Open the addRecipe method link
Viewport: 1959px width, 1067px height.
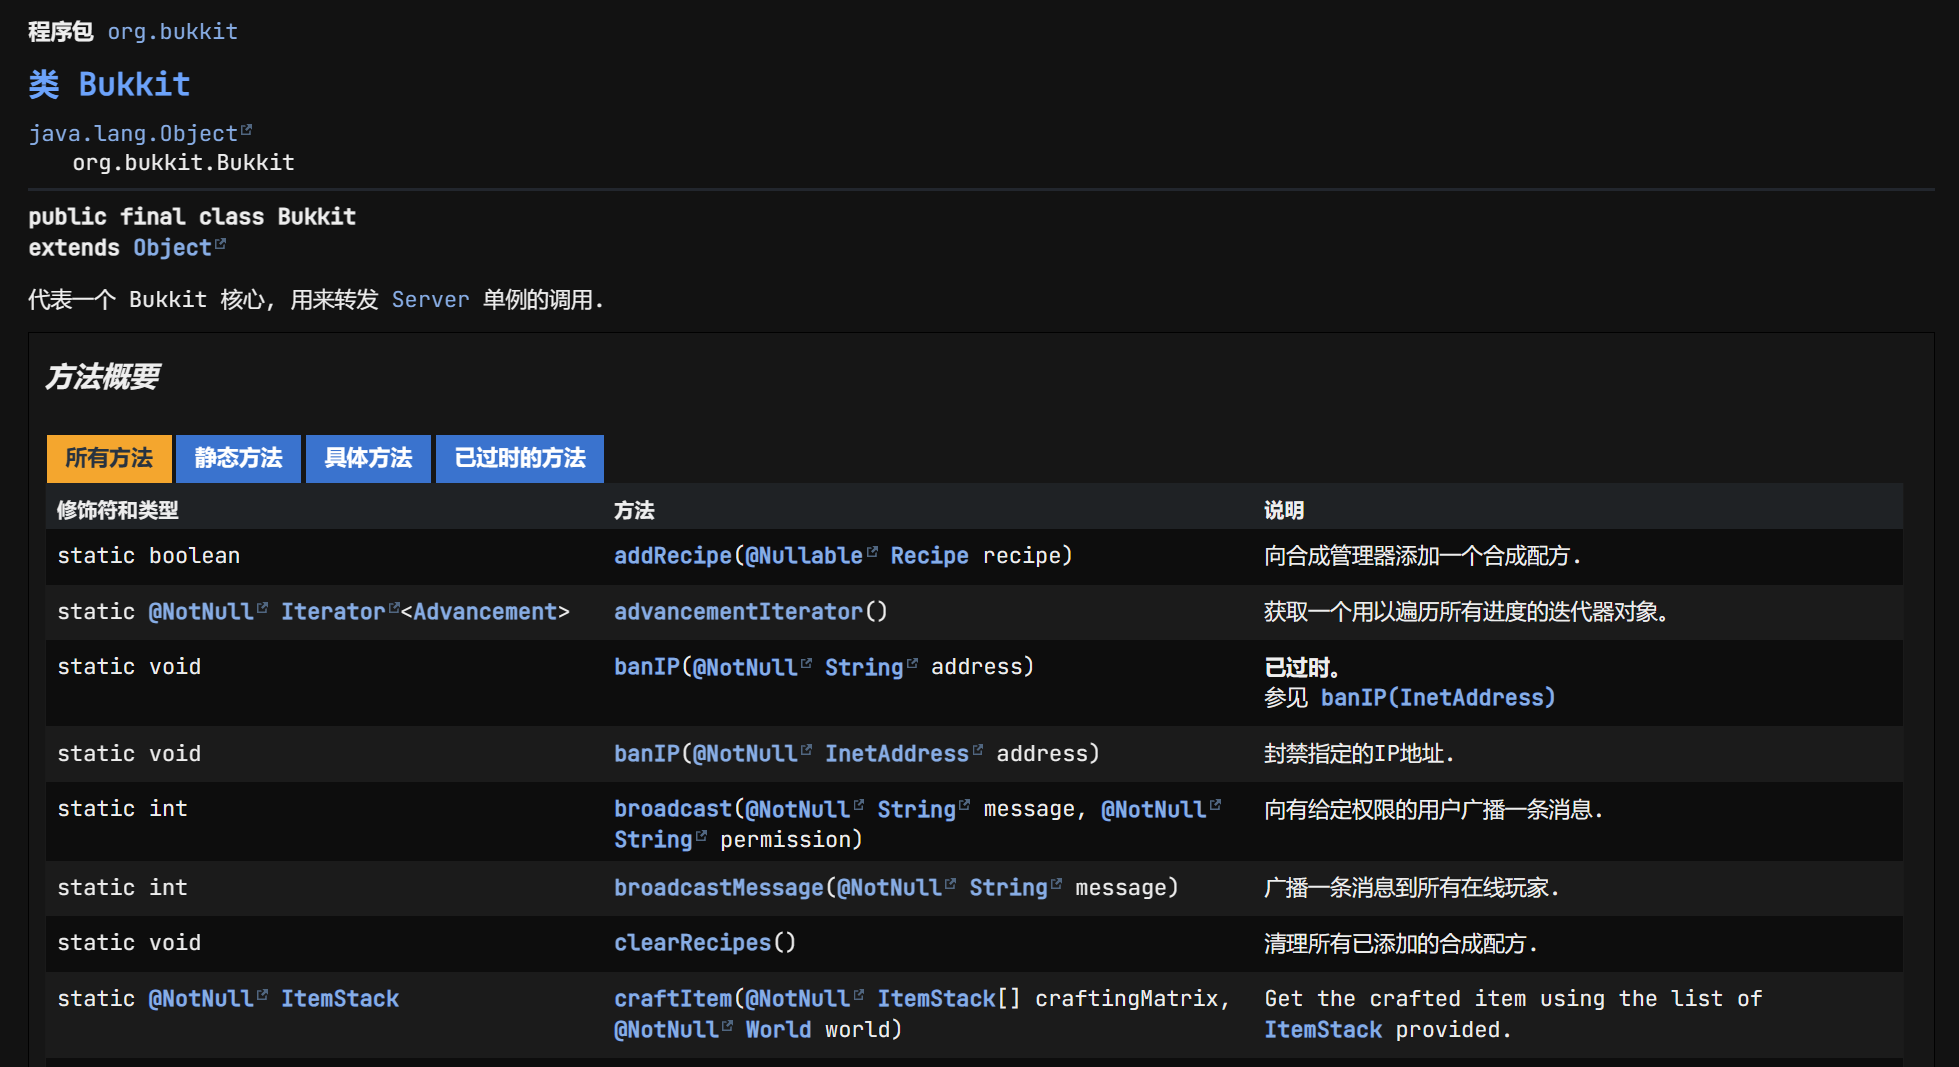672,556
